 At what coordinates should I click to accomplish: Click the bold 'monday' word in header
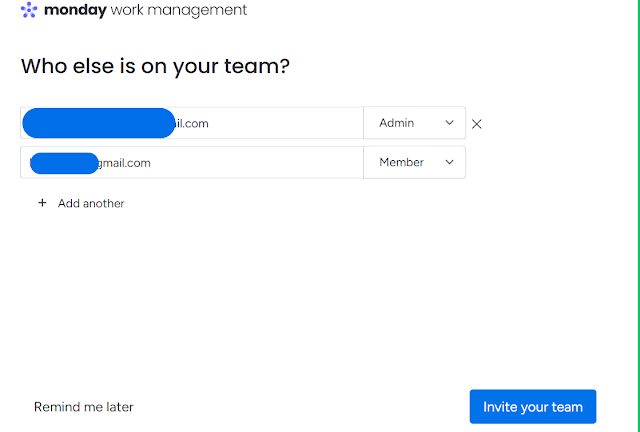point(75,10)
